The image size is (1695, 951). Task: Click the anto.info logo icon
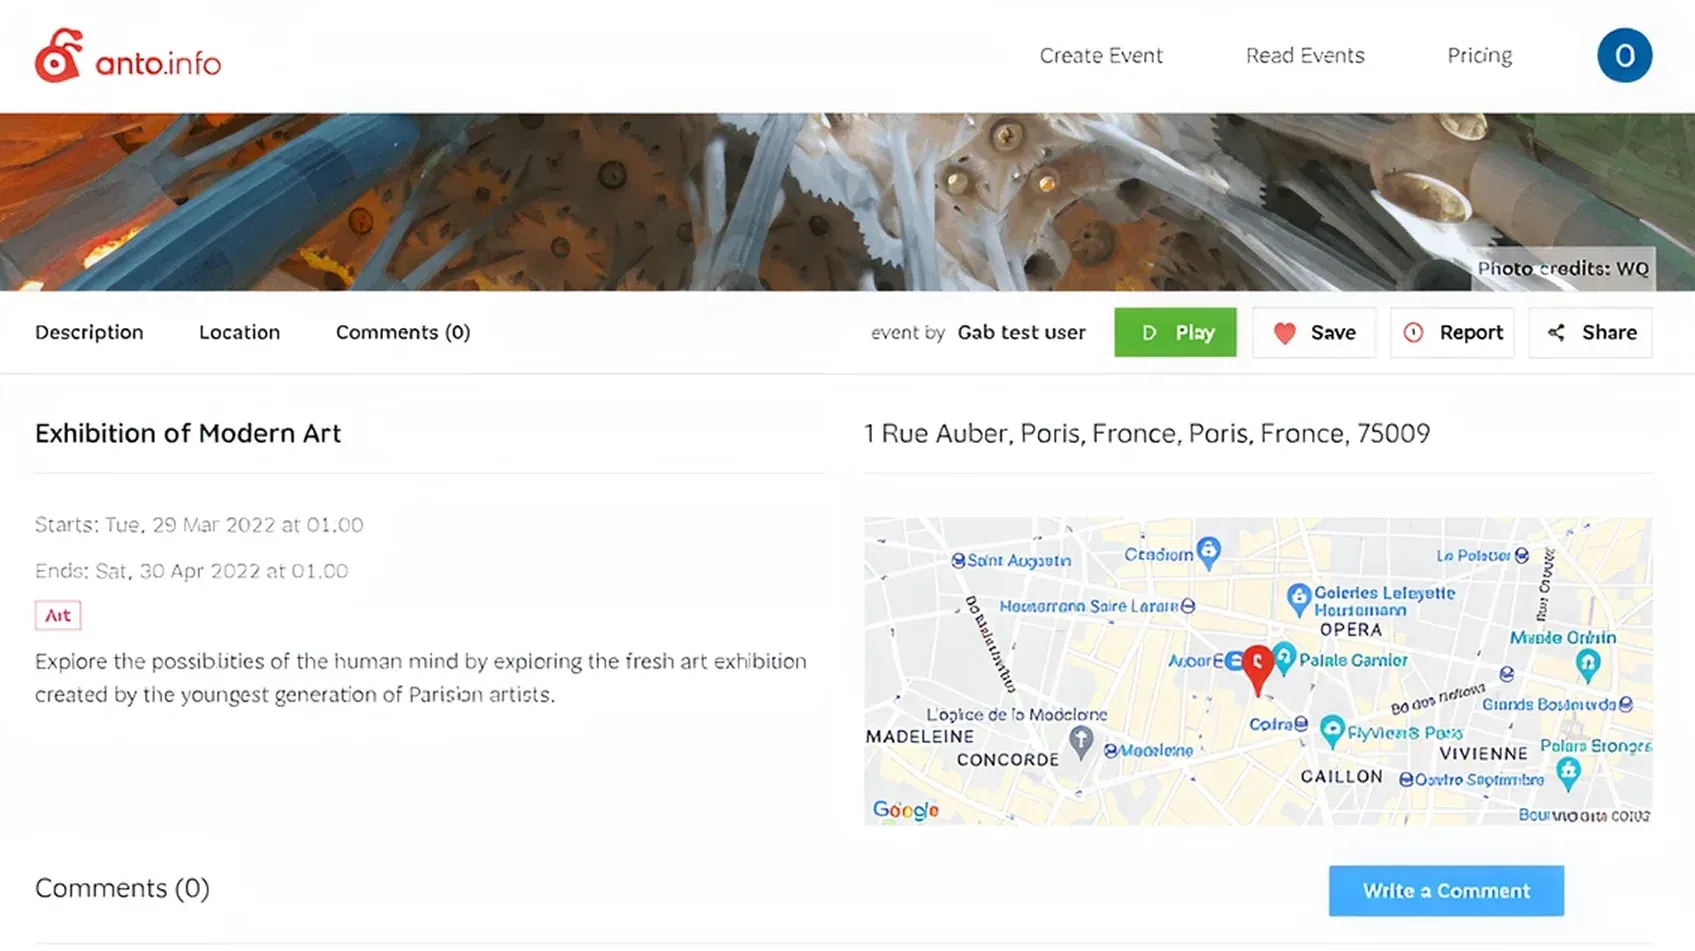[x=58, y=56]
